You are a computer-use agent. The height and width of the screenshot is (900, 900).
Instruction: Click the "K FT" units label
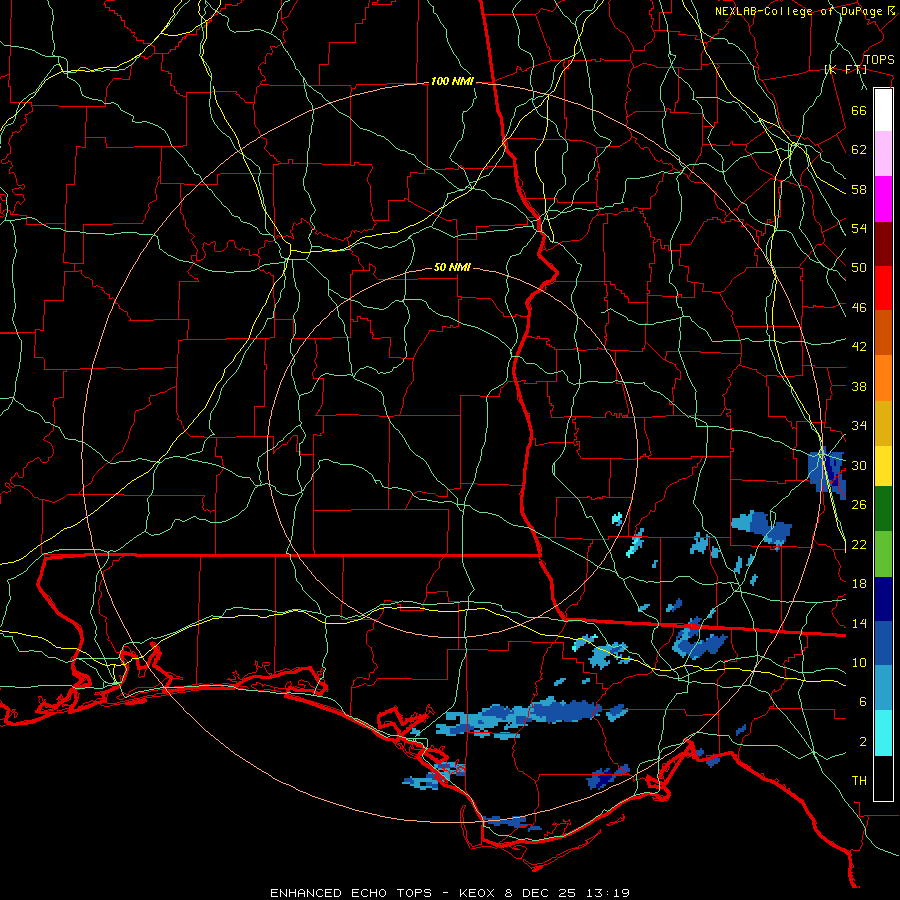pyautogui.click(x=845, y=70)
